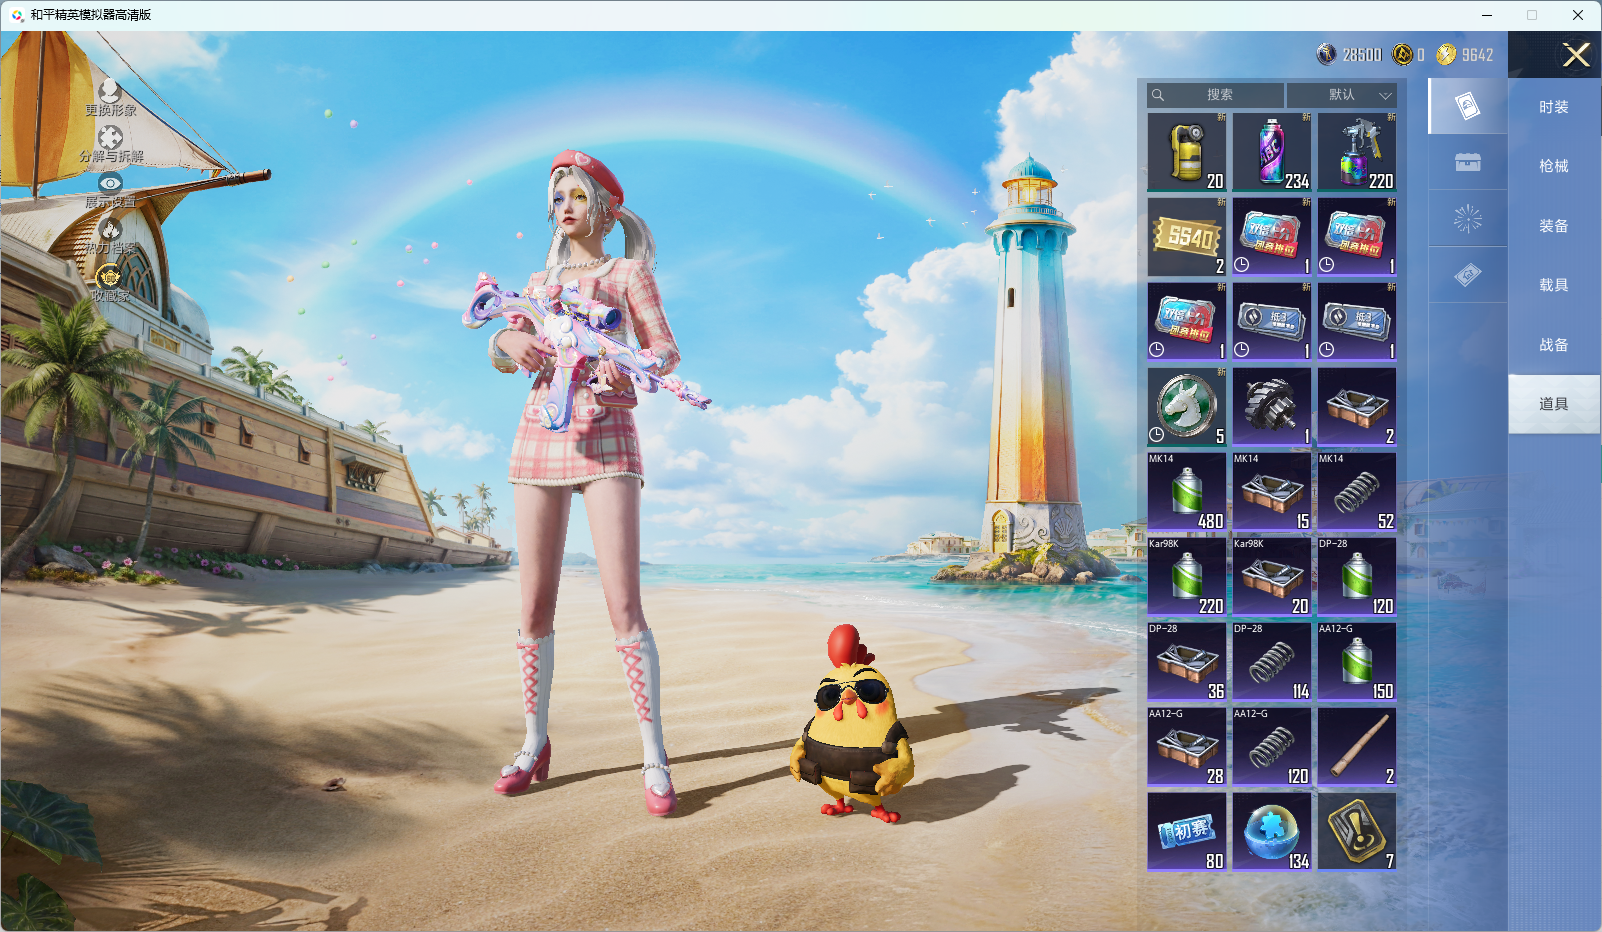Select DP-28 spring item (114)
Screen dimensions: 1602x932
pyautogui.click(x=1272, y=662)
